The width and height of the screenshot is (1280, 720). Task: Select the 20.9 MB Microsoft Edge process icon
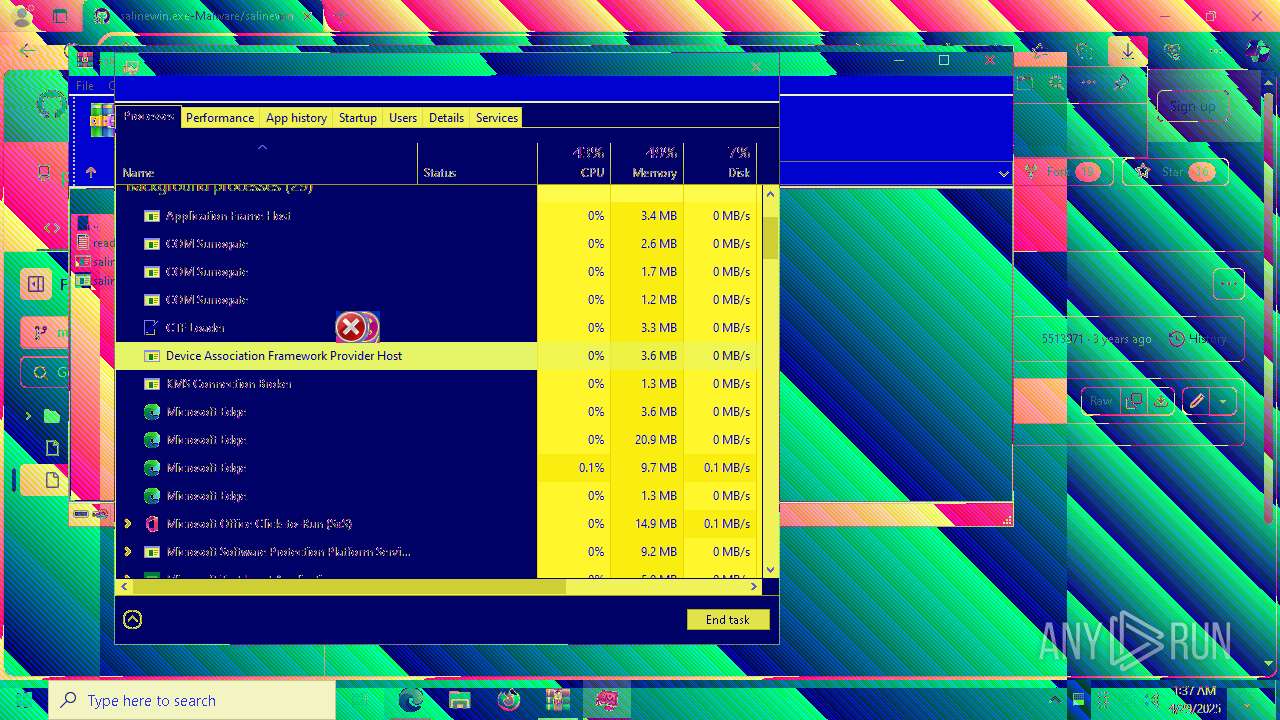[152, 439]
